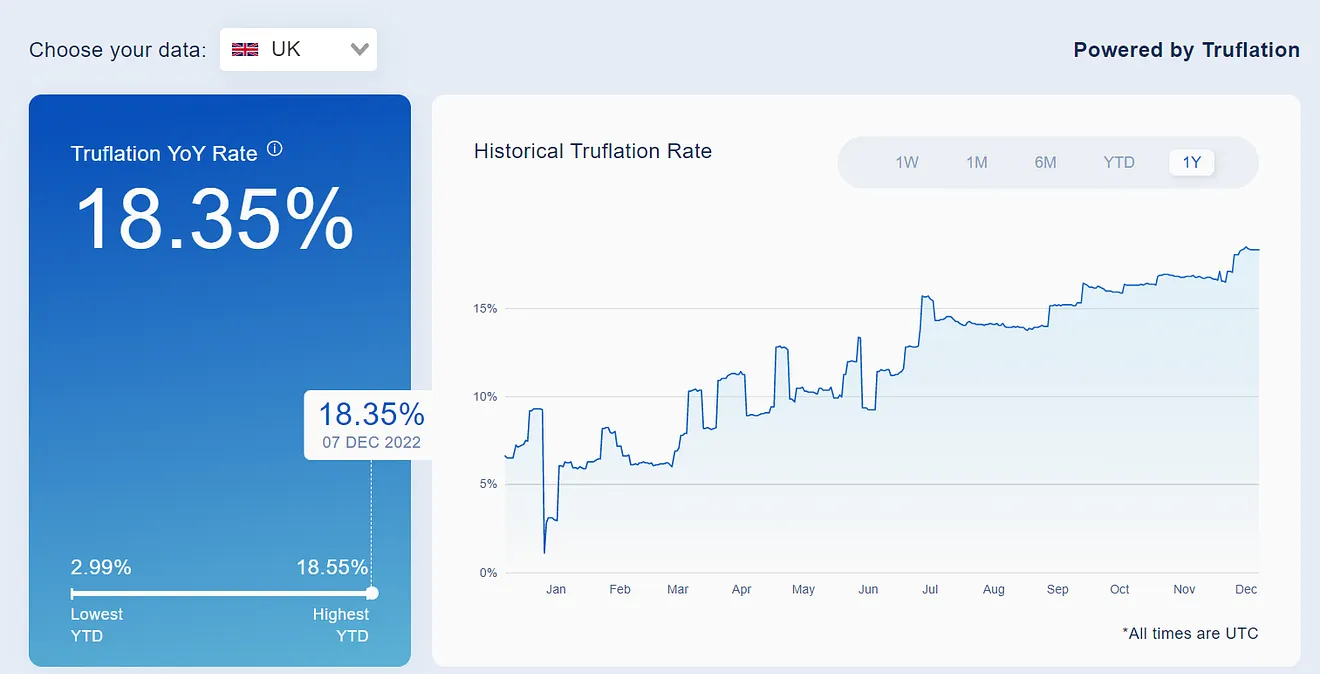The width and height of the screenshot is (1320, 674).
Task: Switch to the 6M chart view
Action: (1046, 161)
